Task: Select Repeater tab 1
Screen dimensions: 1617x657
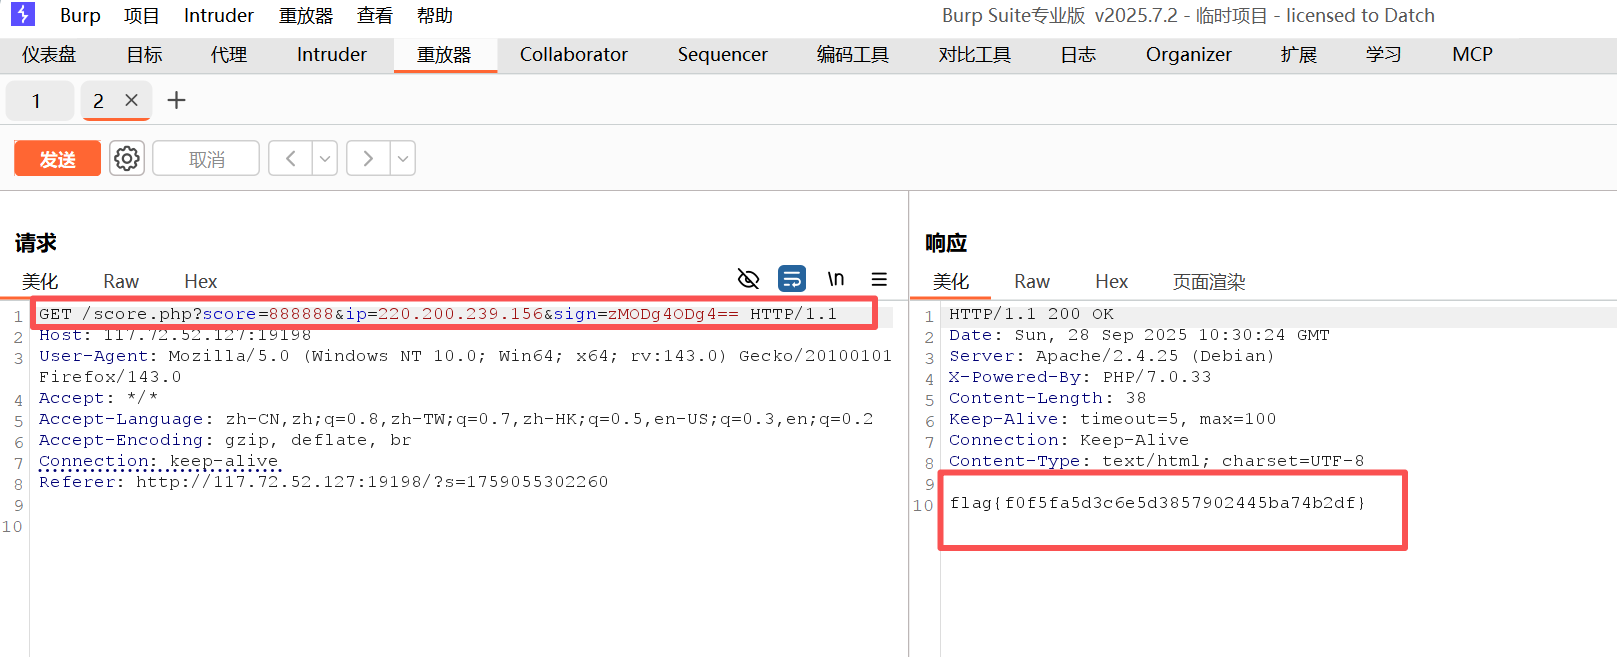Action: click(37, 101)
